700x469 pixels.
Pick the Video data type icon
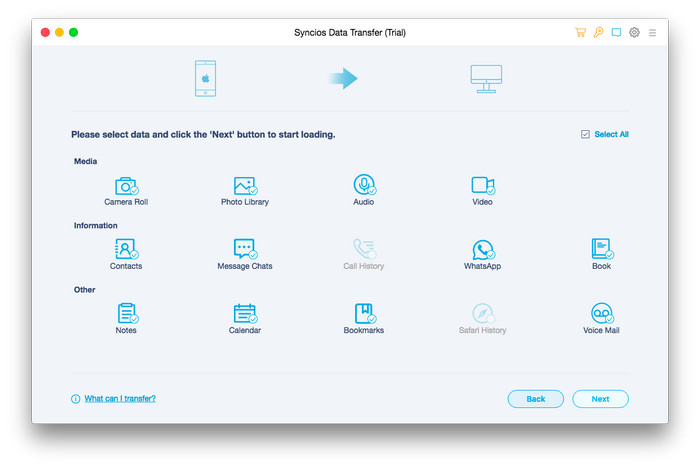tap(483, 186)
